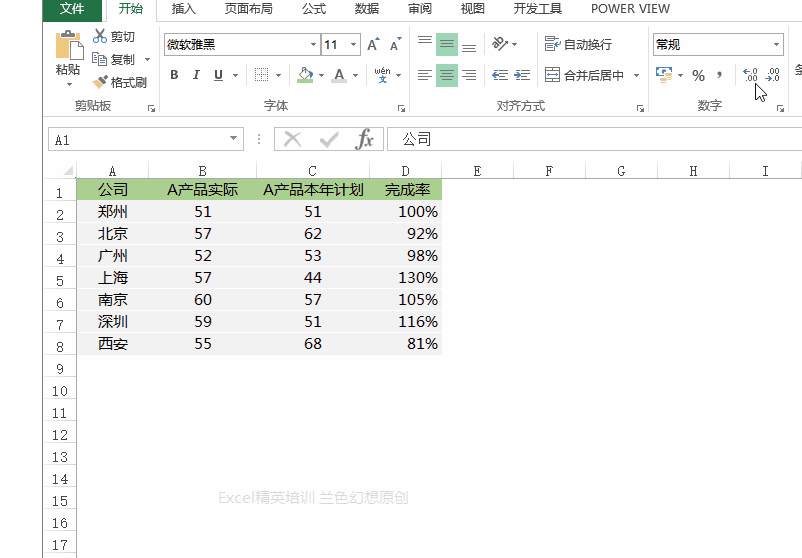Open font color dropdown arrow

[355, 76]
